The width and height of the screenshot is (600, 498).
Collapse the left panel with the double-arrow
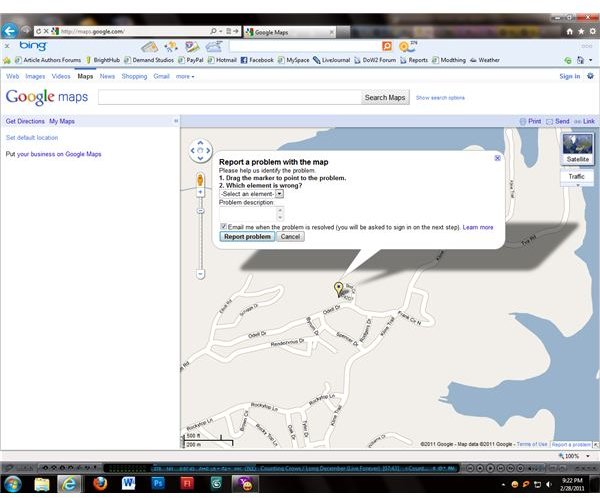(176, 121)
